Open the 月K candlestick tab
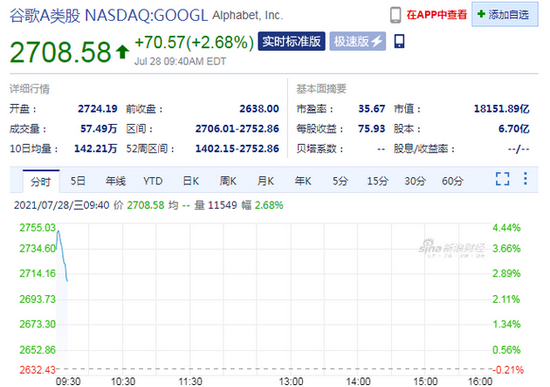The width and height of the screenshot is (550, 387). (x=266, y=181)
